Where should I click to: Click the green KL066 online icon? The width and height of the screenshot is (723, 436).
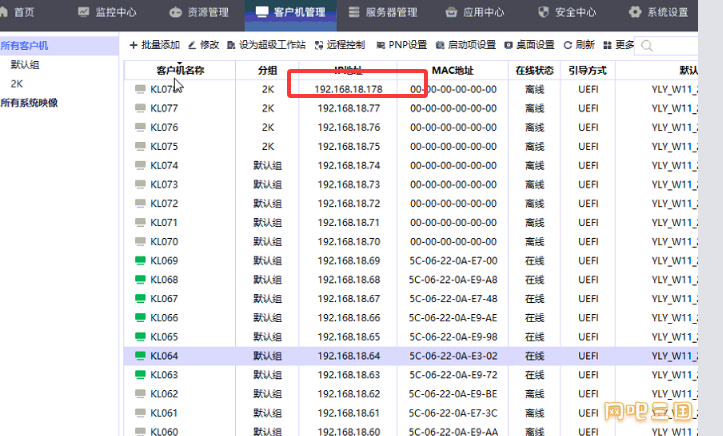(140, 318)
